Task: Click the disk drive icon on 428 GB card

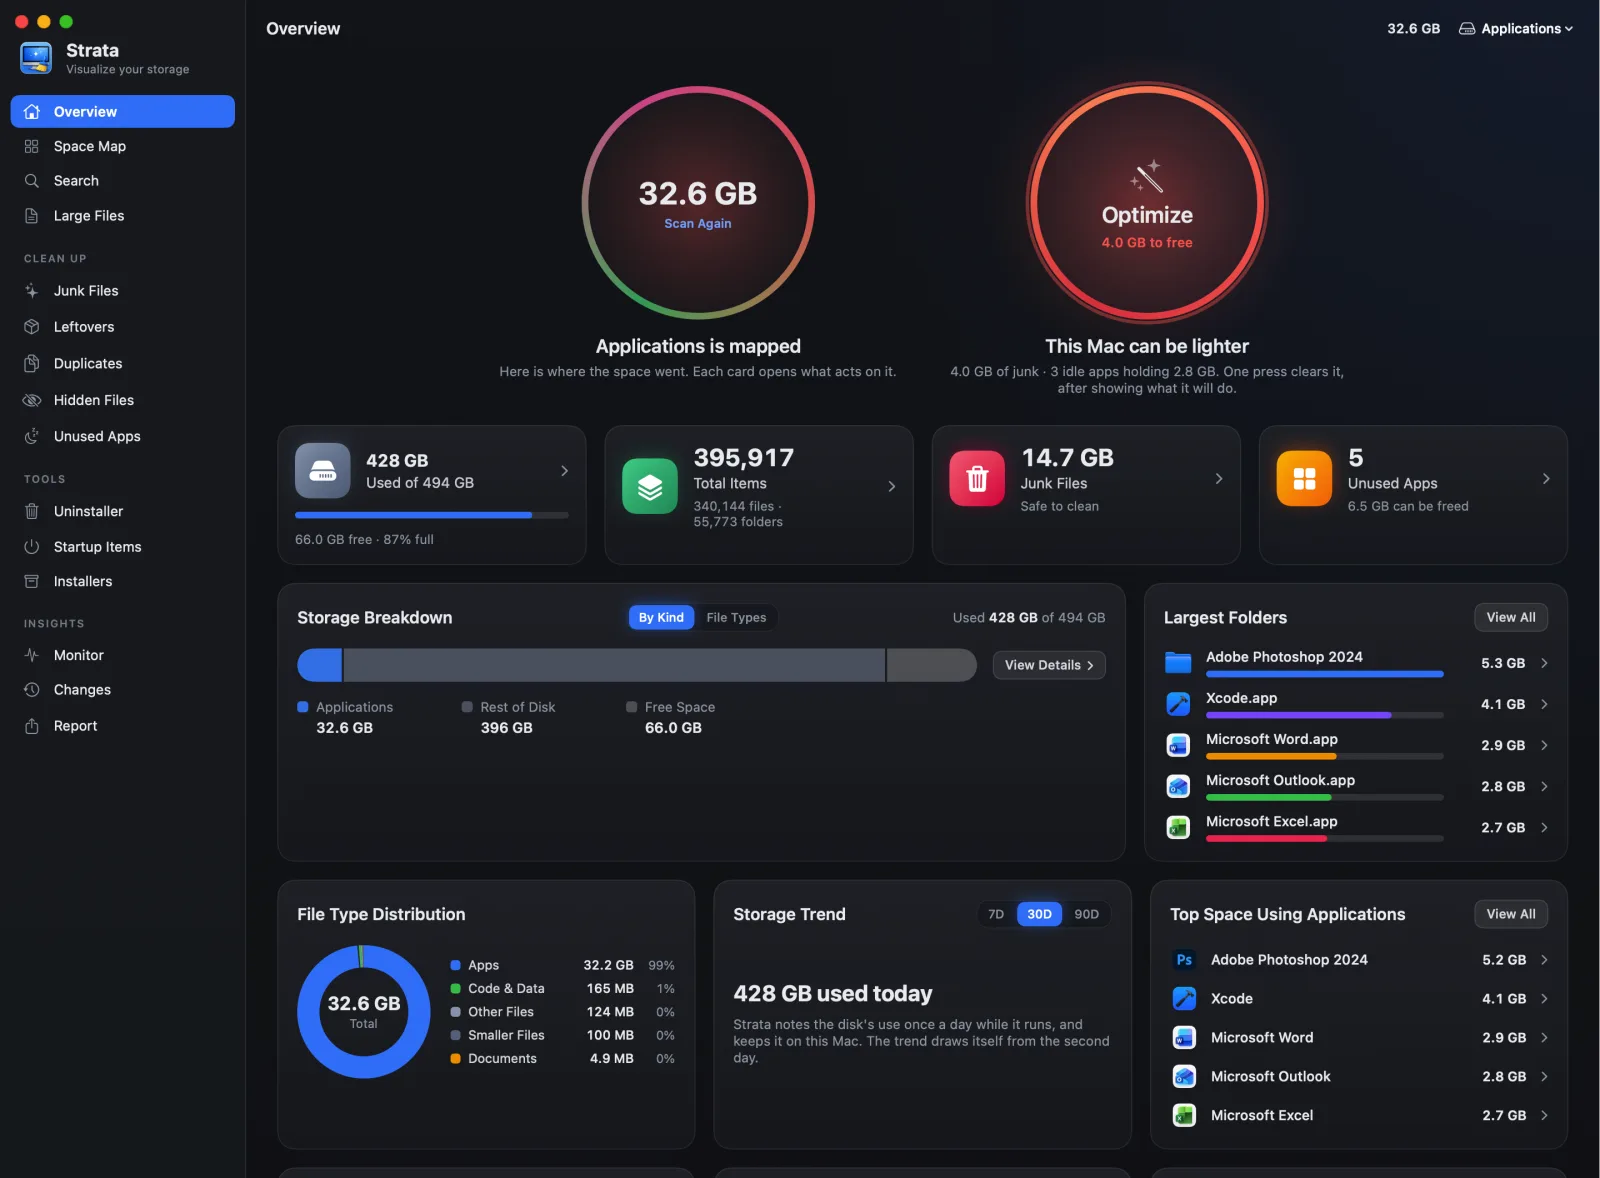Action: pyautogui.click(x=323, y=470)
